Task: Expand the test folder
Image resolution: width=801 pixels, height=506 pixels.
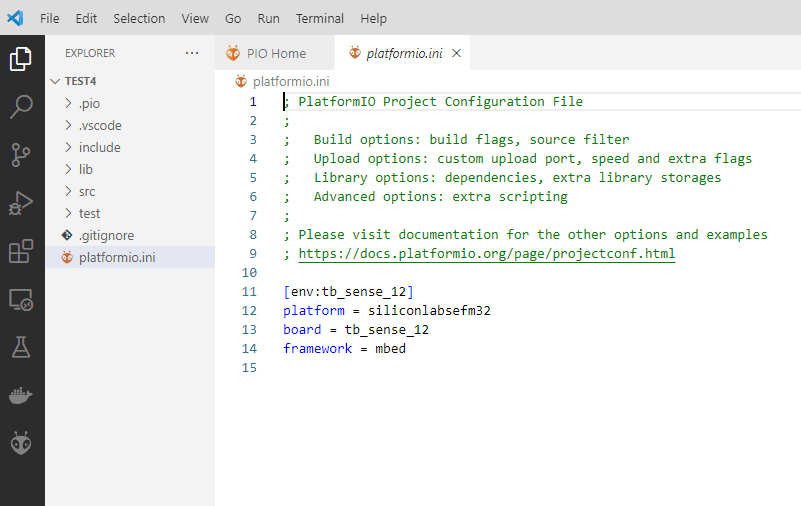Action: (68, 213)
